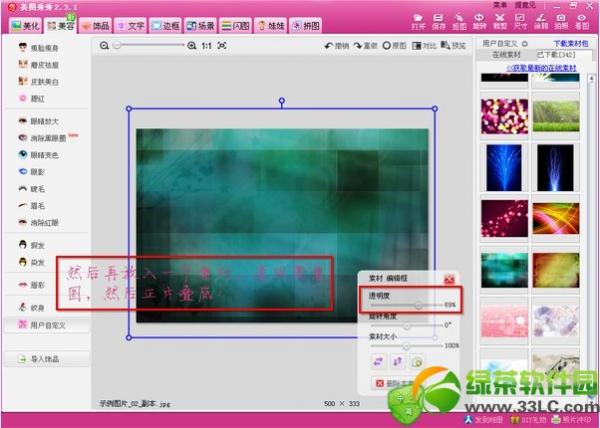The height and width of the screenshot is (428, 600).
Task: Toggle the 对比 compare view
Action: click(x=424, y=46)
